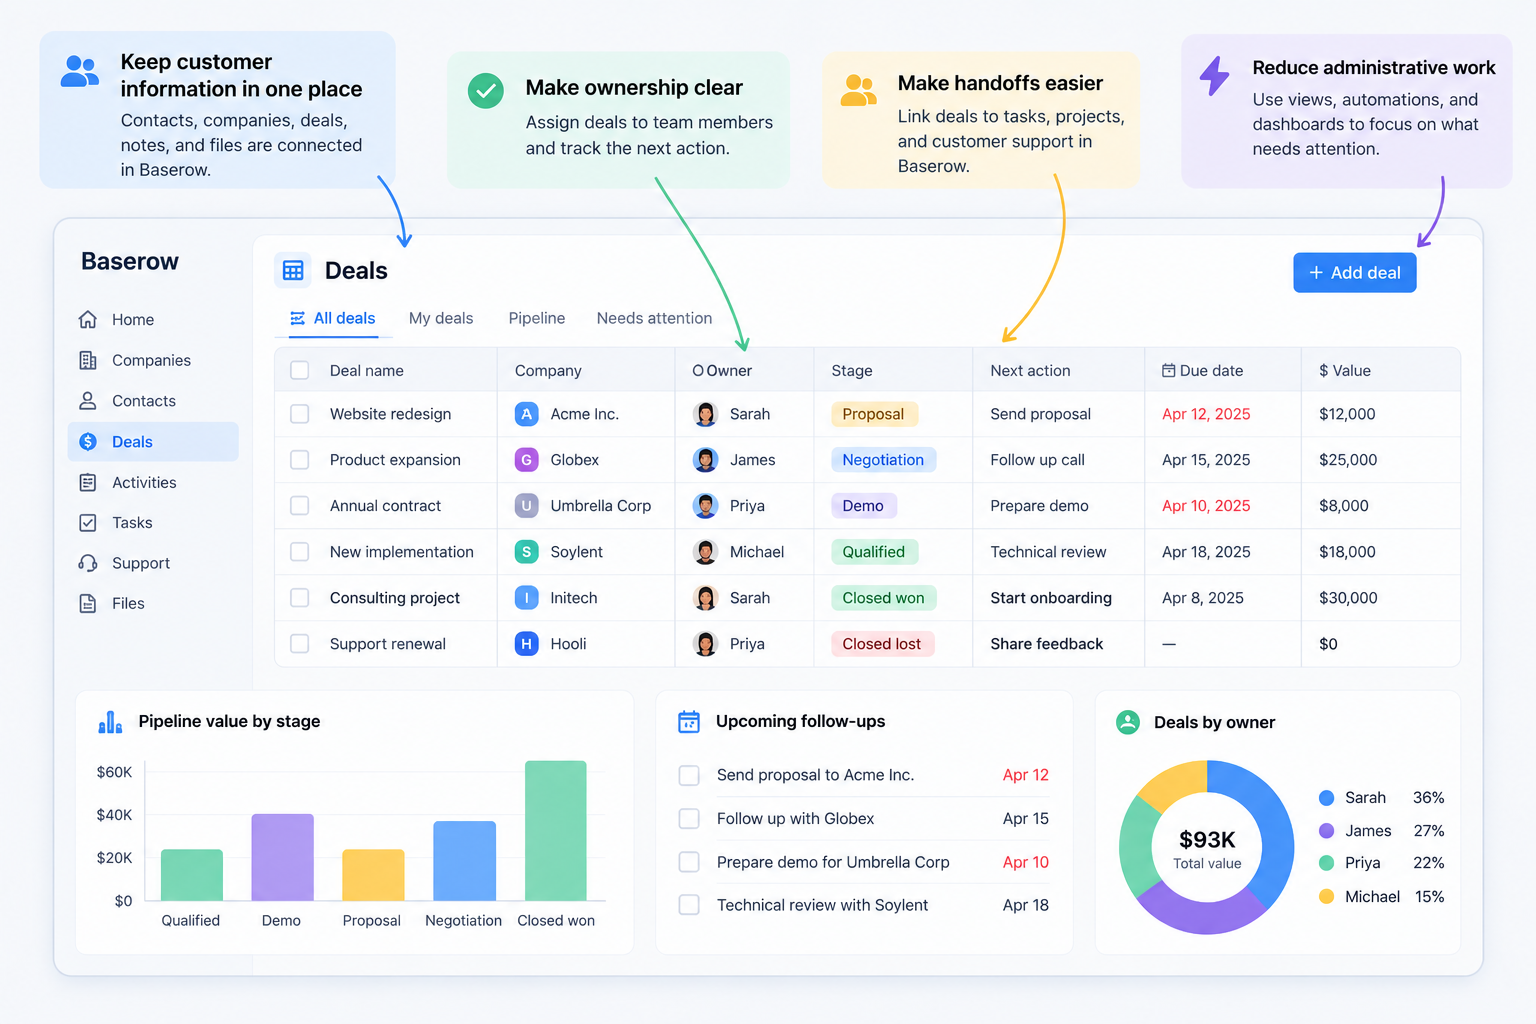The height and width of the screenshot is (1024, 1536).
Task: Click the Sarah blue legend dot
Action: point(1327,798)
